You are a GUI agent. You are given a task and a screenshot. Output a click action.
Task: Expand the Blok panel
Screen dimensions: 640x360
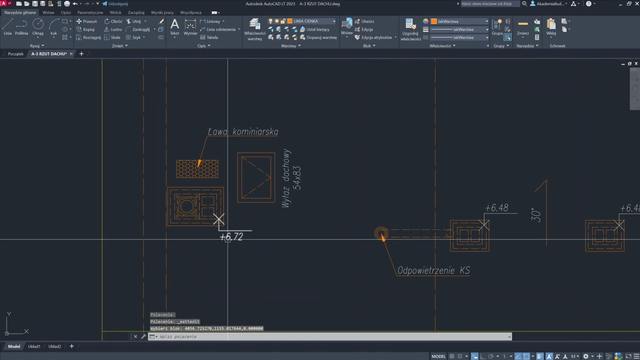369,46
